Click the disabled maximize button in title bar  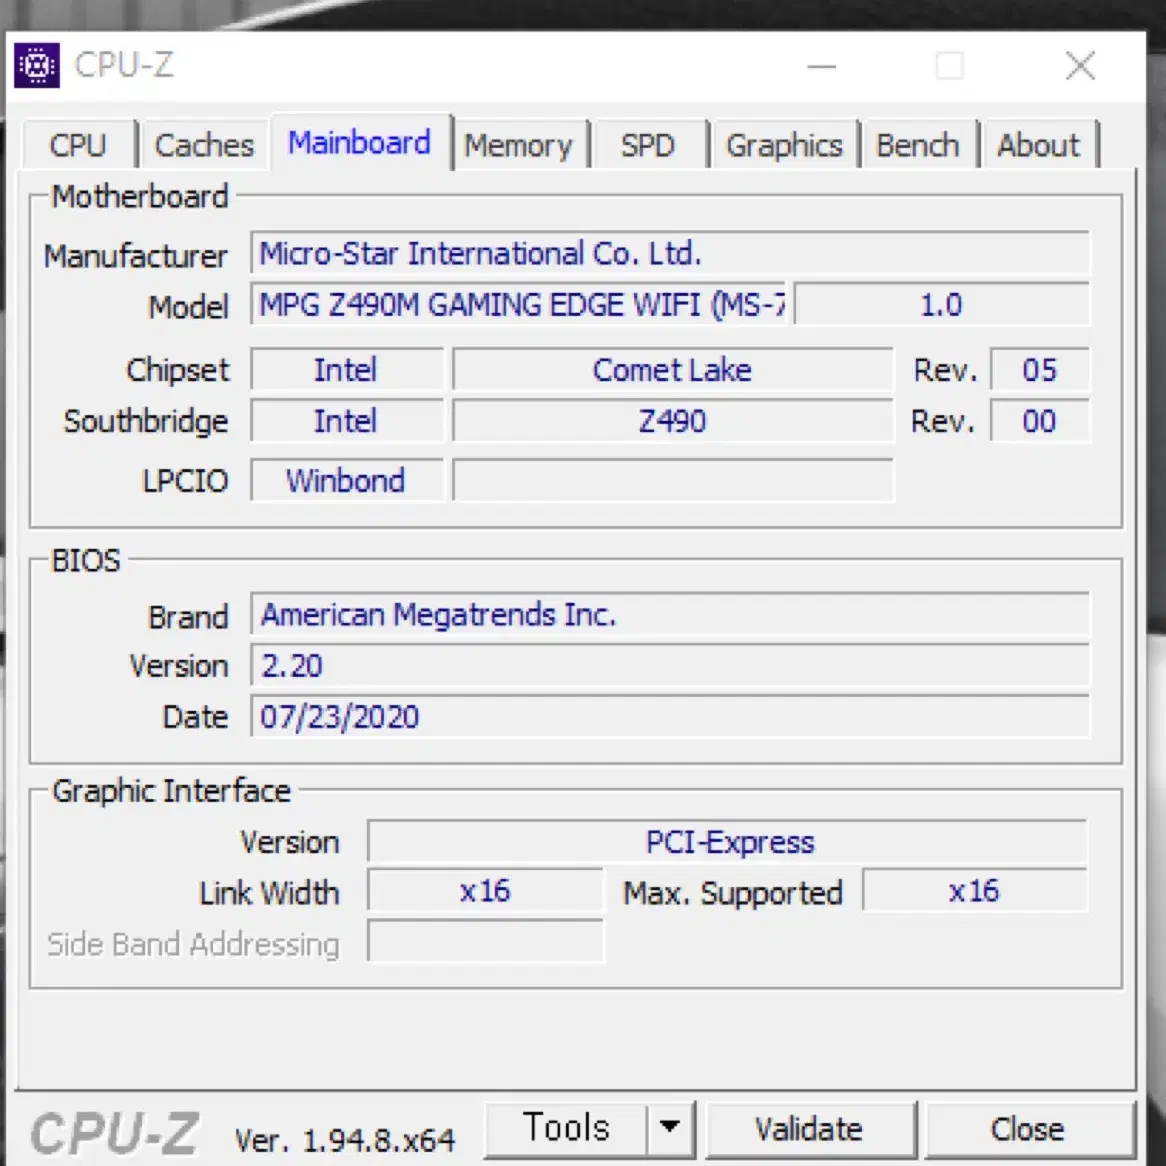pos(950,66)
